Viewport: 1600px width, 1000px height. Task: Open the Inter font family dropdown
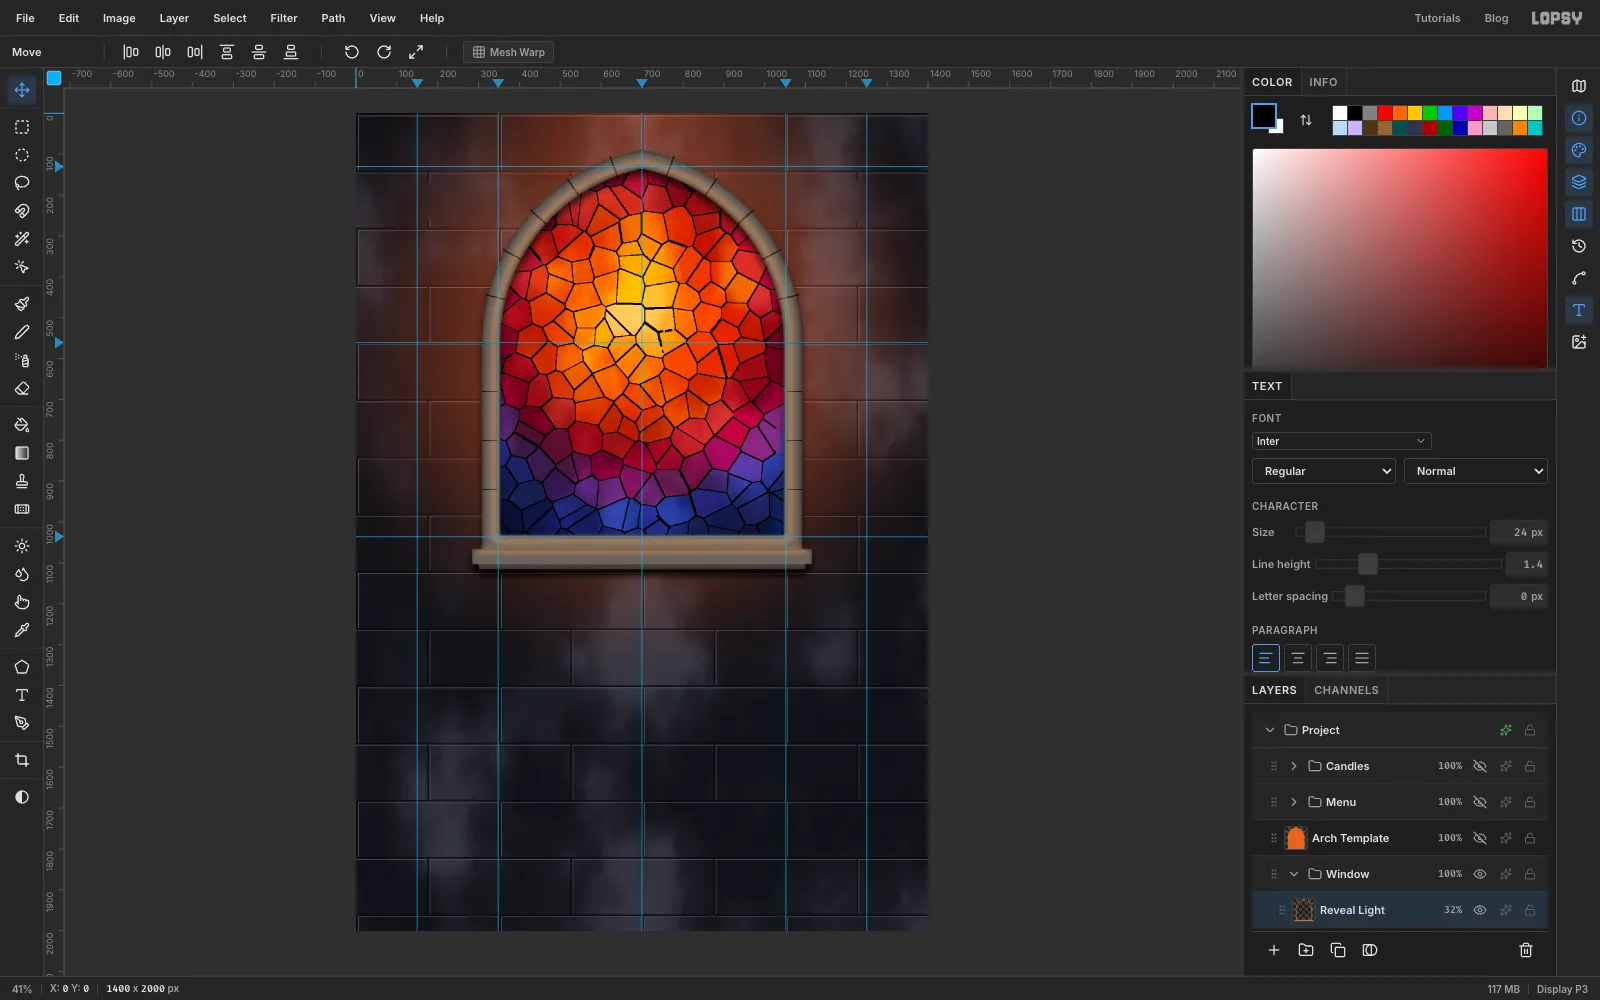point(1341,441)
